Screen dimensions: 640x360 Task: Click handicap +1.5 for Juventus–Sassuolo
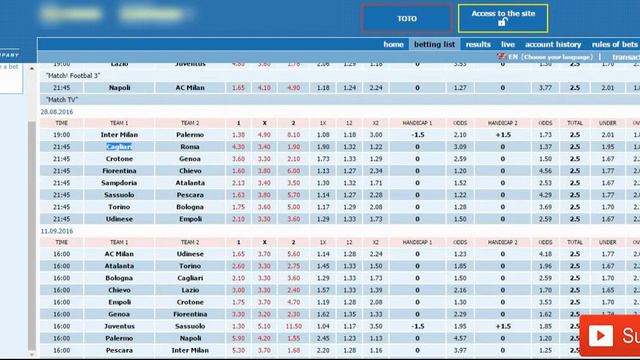[x=503, y=326]
